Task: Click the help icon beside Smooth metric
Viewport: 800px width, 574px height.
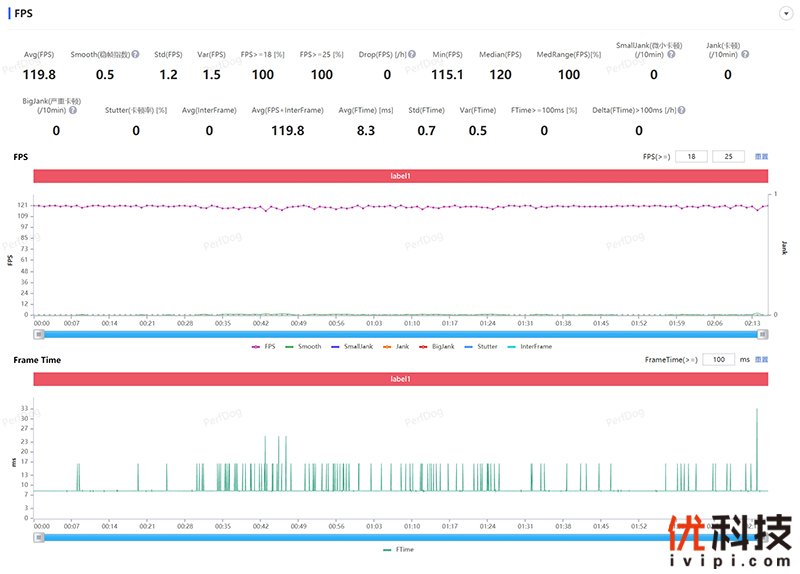Action: (x=135, y=54)
